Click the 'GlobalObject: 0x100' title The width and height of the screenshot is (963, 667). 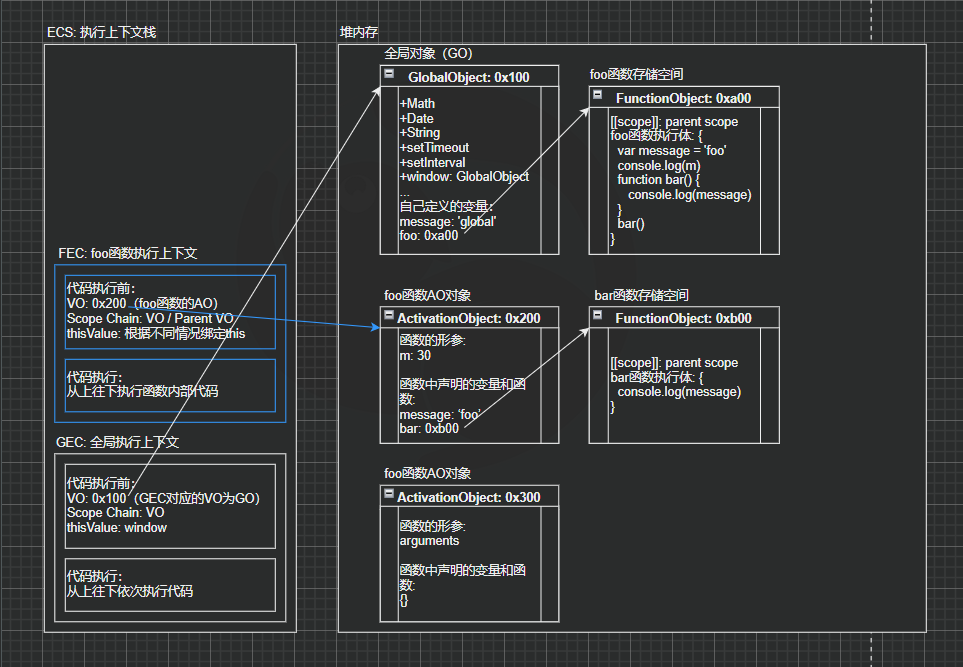469,77
